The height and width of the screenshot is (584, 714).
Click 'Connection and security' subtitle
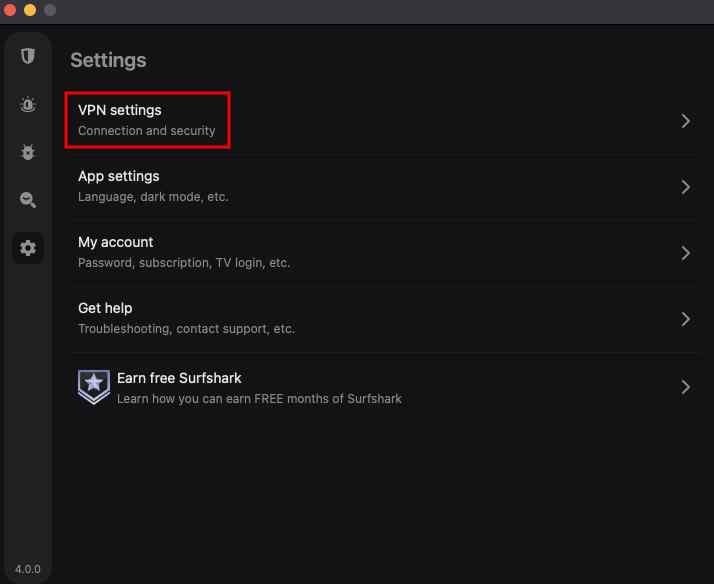(x=147, y=131)
